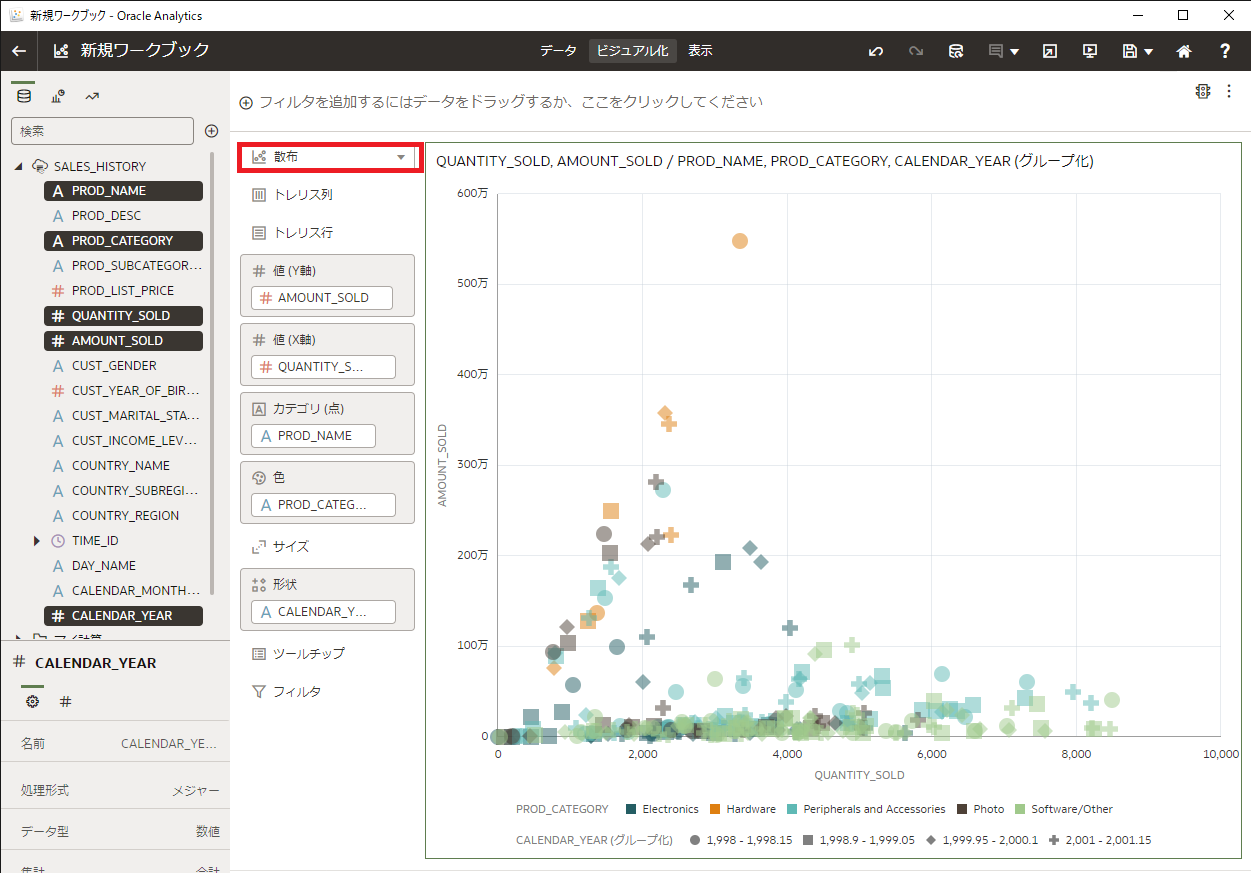
Task: Switch to the 表示 tab
Action: click(x=700, y=51)
